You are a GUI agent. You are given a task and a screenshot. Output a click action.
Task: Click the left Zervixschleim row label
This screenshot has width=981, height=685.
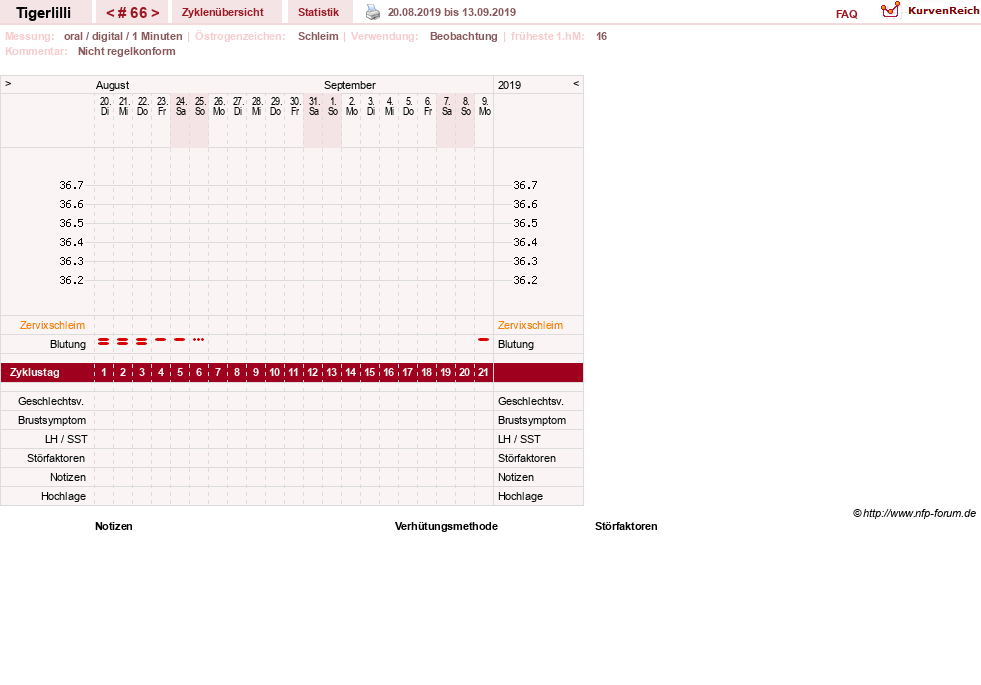click(x=53, y=325)
